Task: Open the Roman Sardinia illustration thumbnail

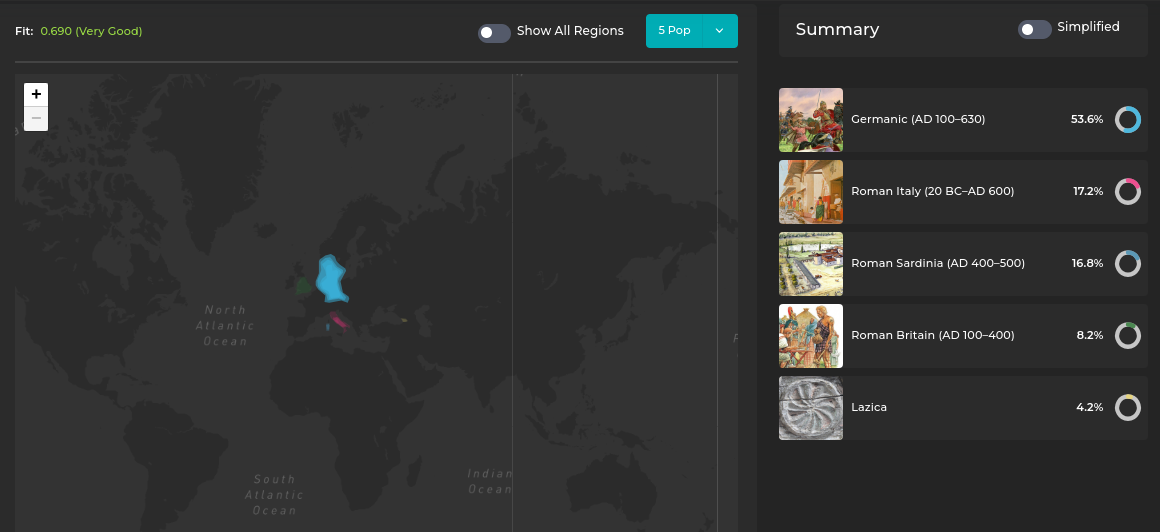Action: [x=811, y=263]
